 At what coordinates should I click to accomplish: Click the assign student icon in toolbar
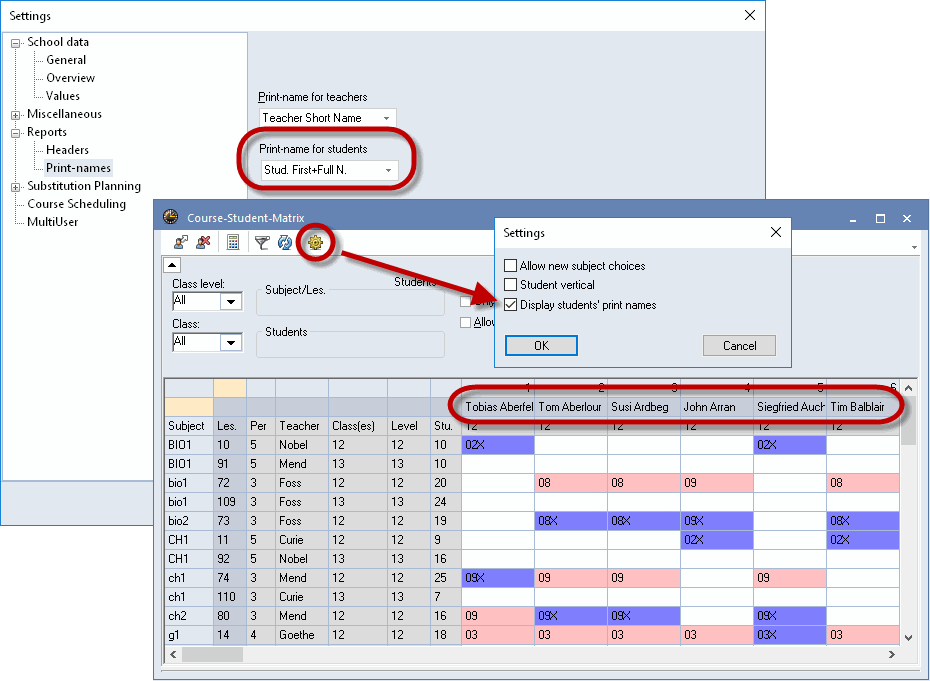181,242
